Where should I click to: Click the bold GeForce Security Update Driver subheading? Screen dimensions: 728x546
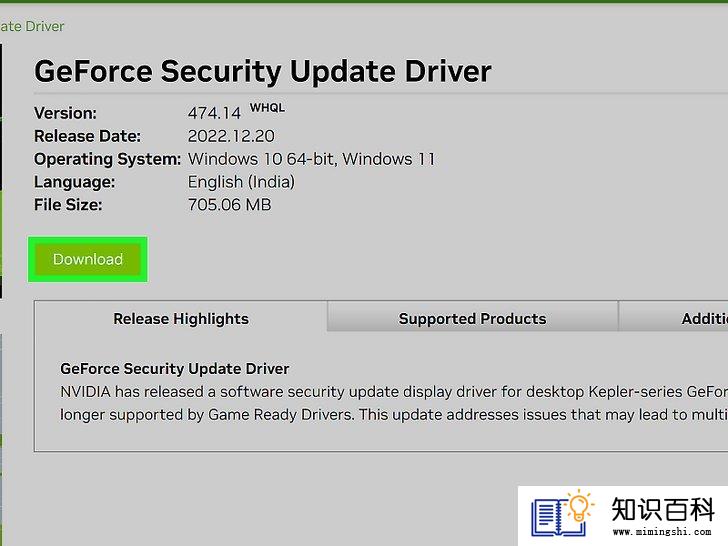pyautogui.click(x=175, y=369)
